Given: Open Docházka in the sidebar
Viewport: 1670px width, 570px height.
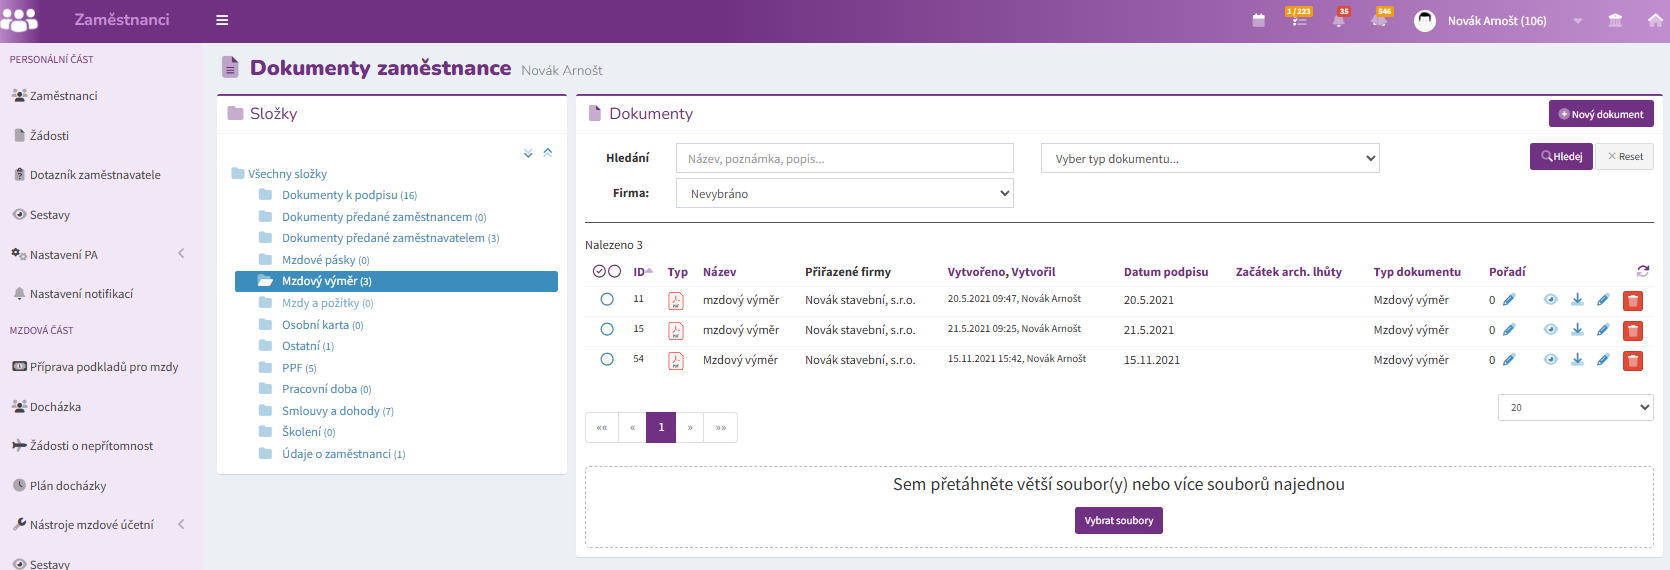Looking at the screenshot, I should tap(55, 407).
